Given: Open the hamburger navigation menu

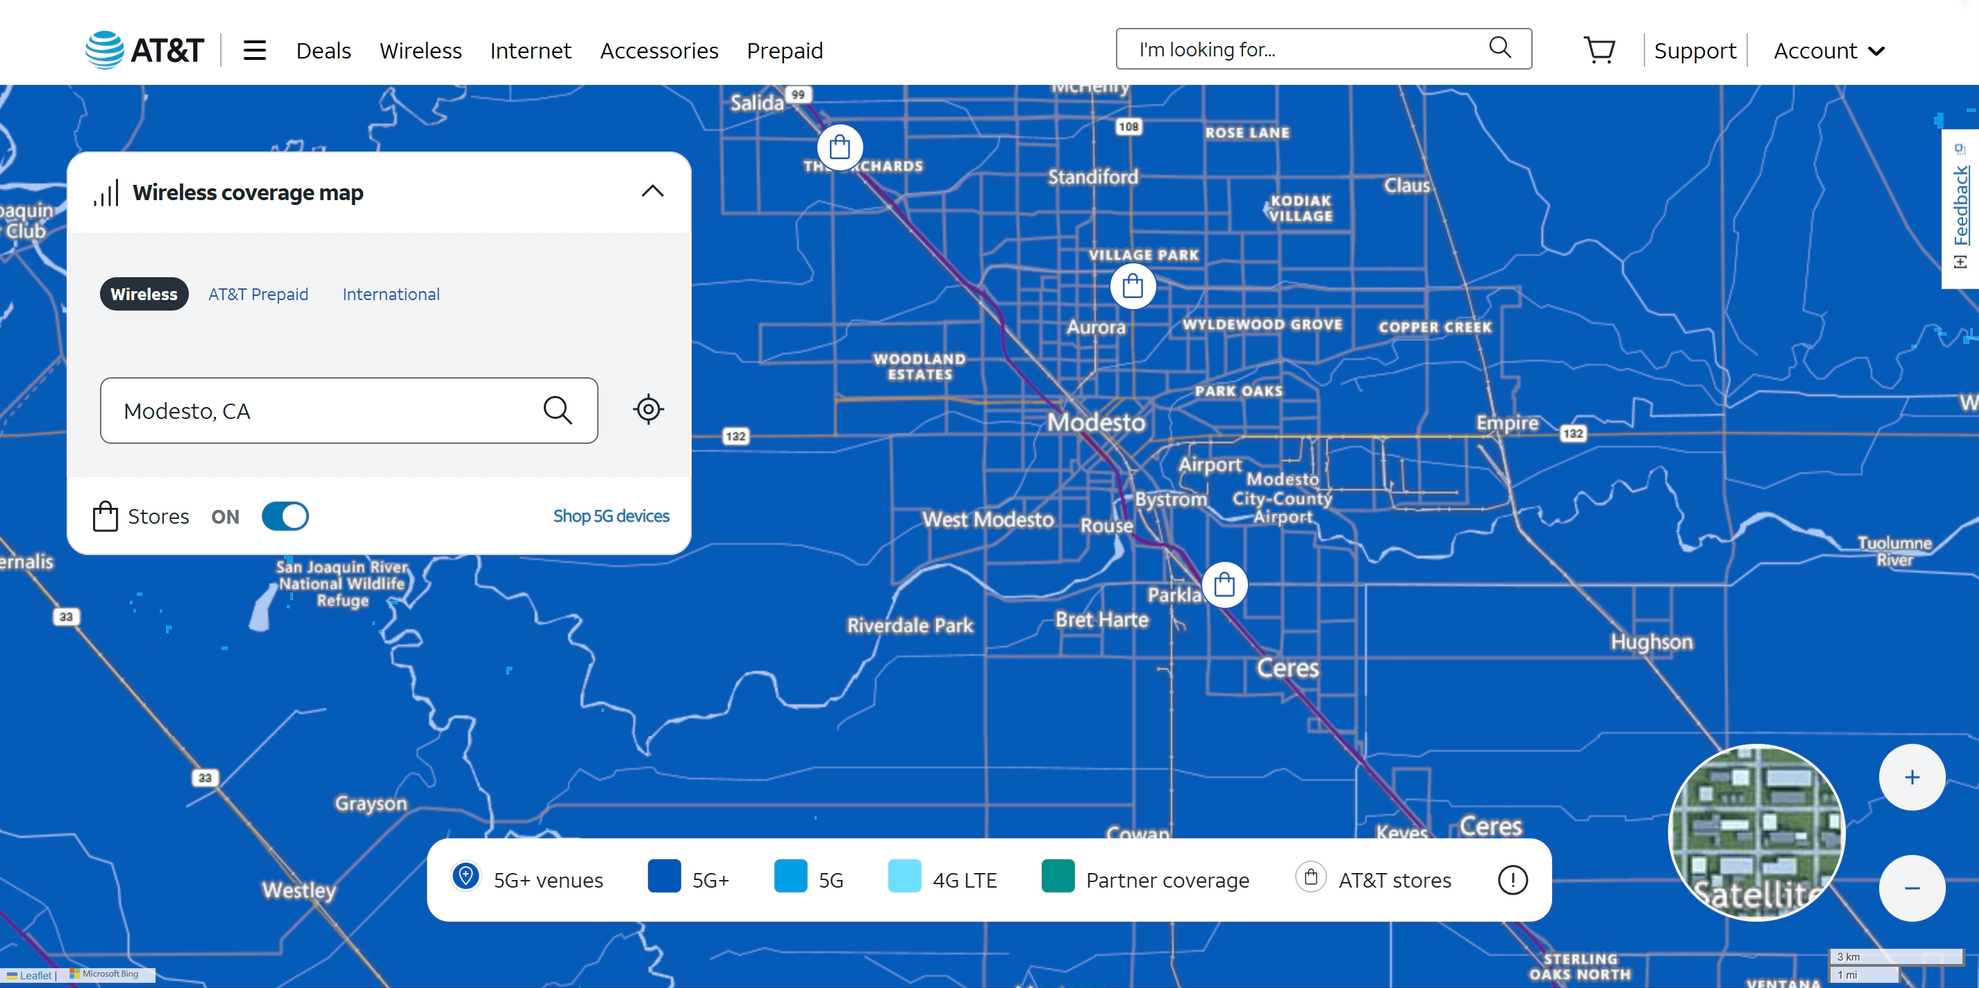Looking at the screenshot, I should tap(255, 50).
